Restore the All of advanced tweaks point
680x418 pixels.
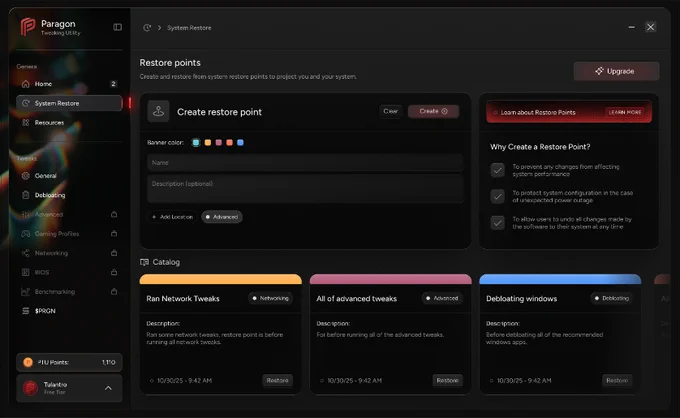[x=447, y=380]
